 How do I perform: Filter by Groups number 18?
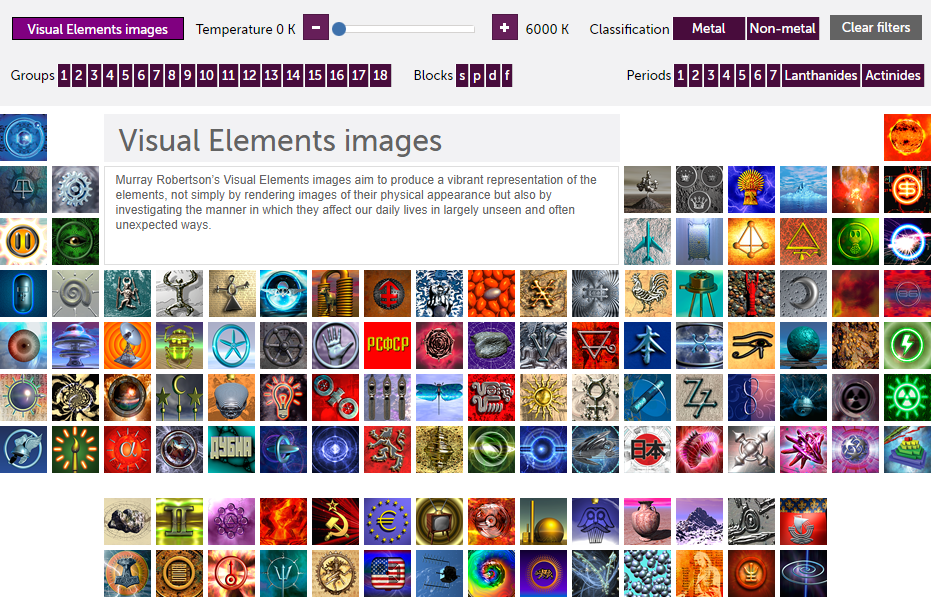click(x=380, y=75)
